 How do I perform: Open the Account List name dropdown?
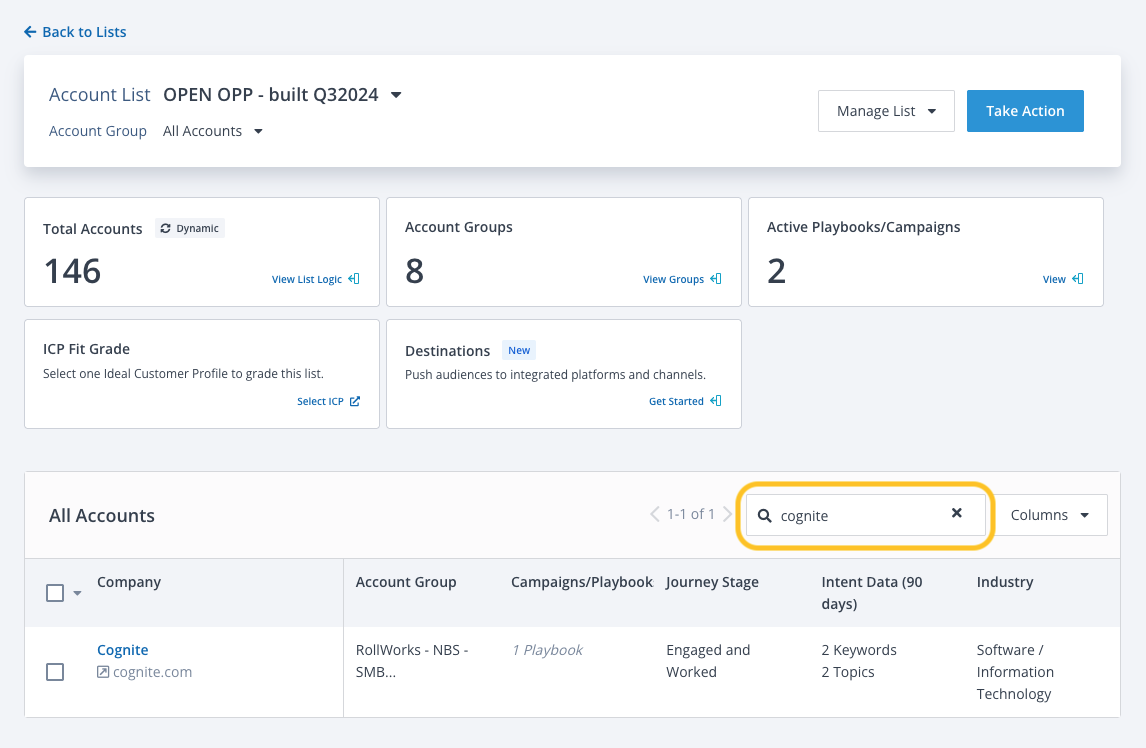[396, 95]
